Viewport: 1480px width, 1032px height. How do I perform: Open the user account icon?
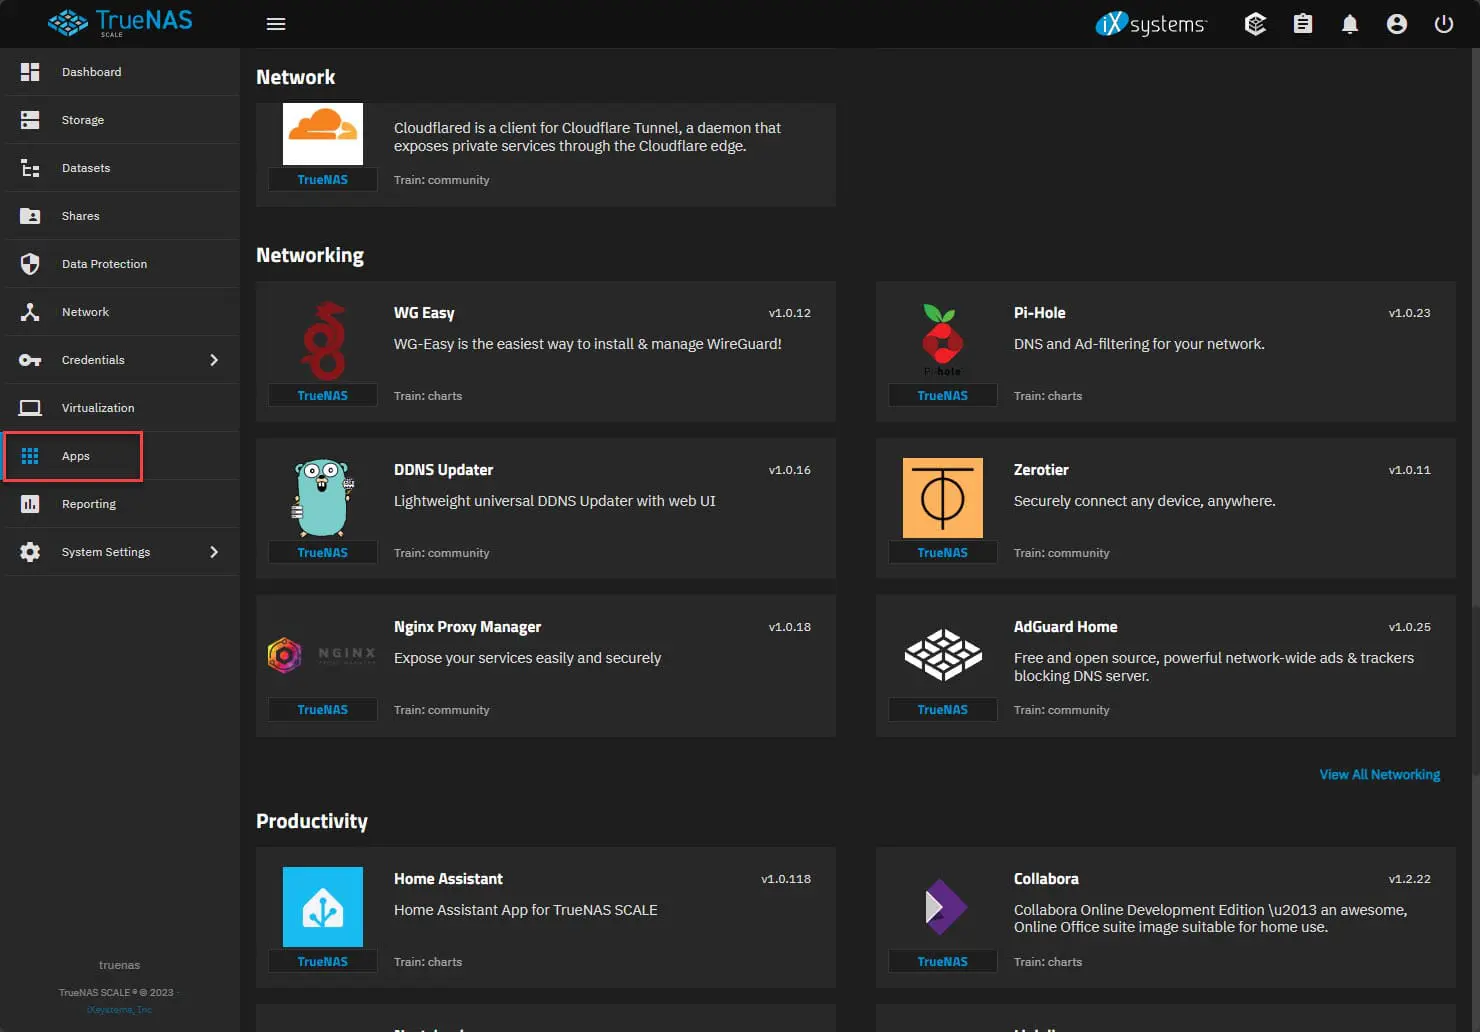click(x=1396, y=24)
